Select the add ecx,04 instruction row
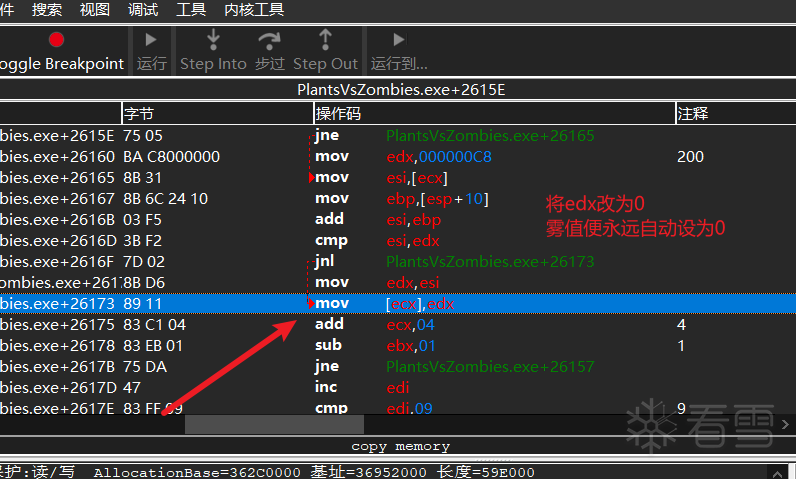This screenshot has width=796, height=479. tap(398, 324)
